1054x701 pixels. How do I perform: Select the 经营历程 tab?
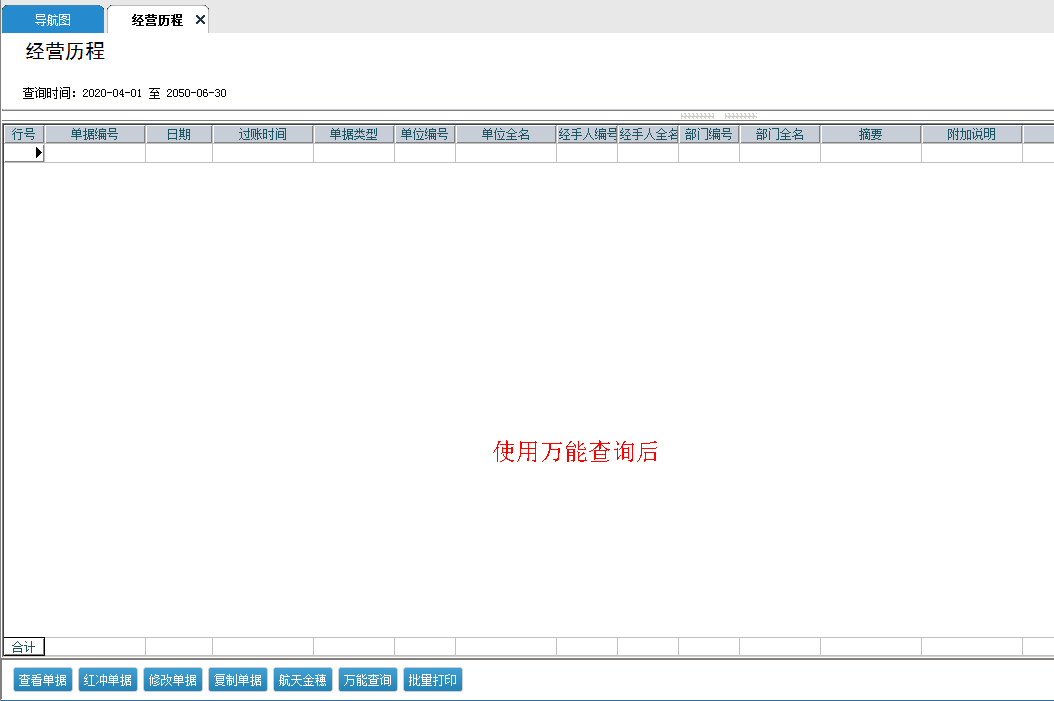[x=157, y=20]
